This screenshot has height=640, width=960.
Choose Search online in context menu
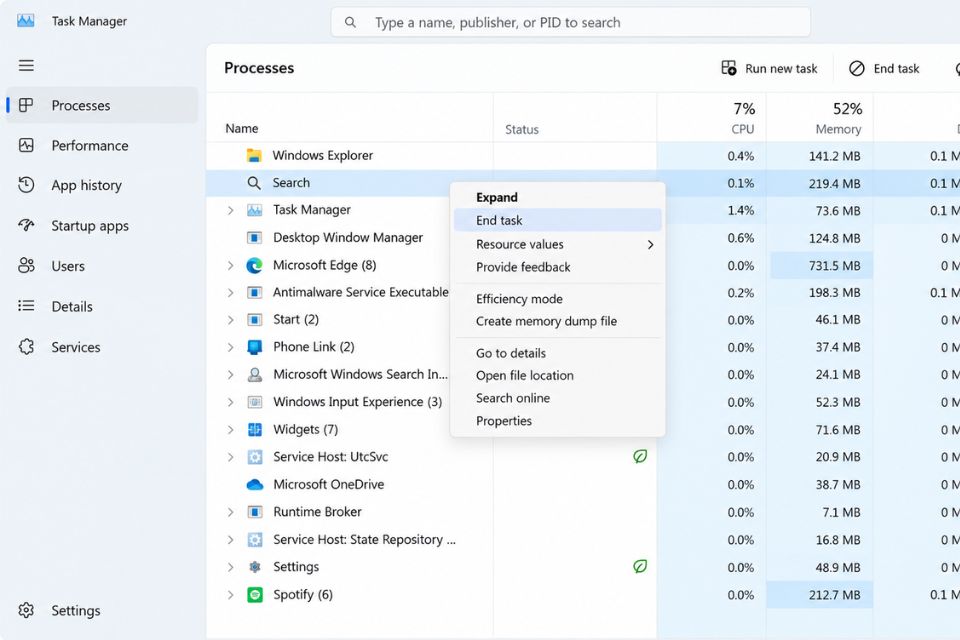pos(558,398)
